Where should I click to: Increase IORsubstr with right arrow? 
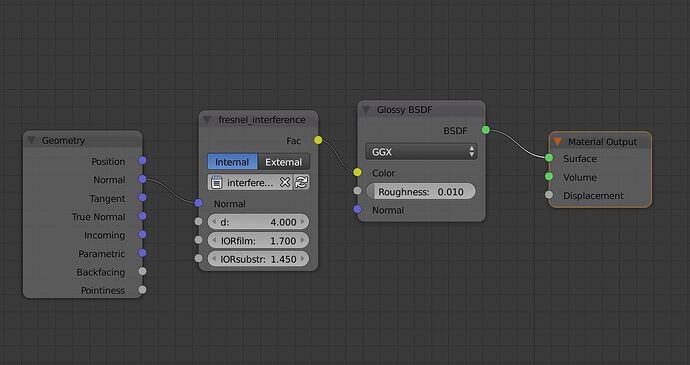pyautogui.click(x=303, y=259)
